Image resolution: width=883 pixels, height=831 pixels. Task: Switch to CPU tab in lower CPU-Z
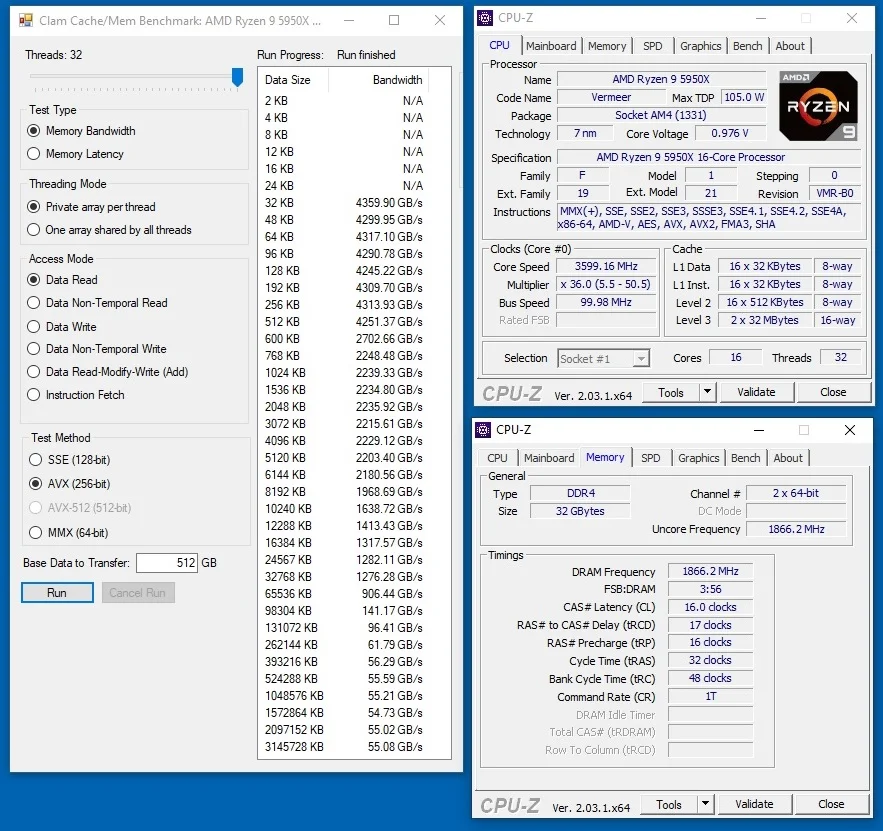[497, 458]
